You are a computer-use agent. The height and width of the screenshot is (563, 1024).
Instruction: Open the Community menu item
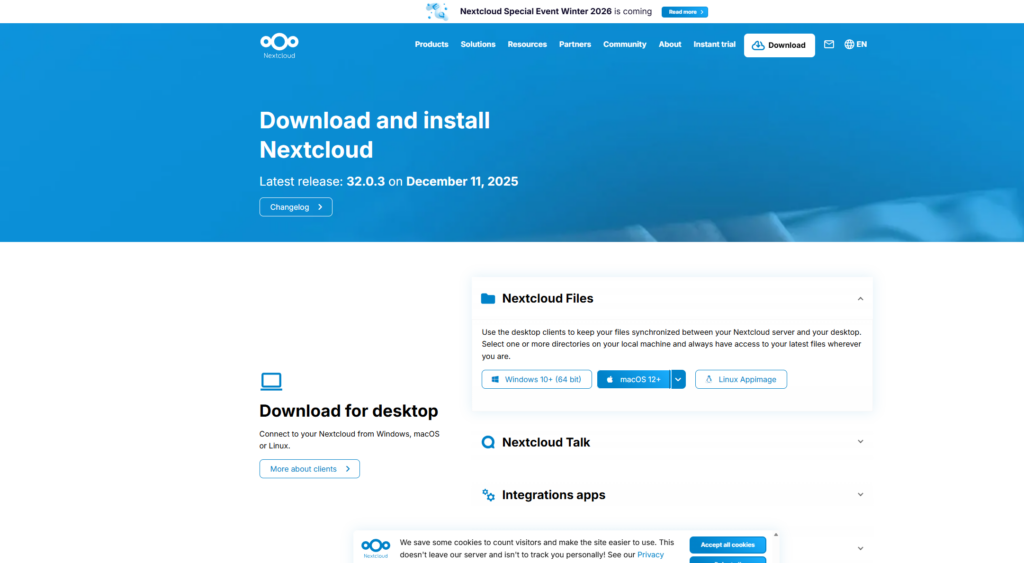(x=624, y=45)
